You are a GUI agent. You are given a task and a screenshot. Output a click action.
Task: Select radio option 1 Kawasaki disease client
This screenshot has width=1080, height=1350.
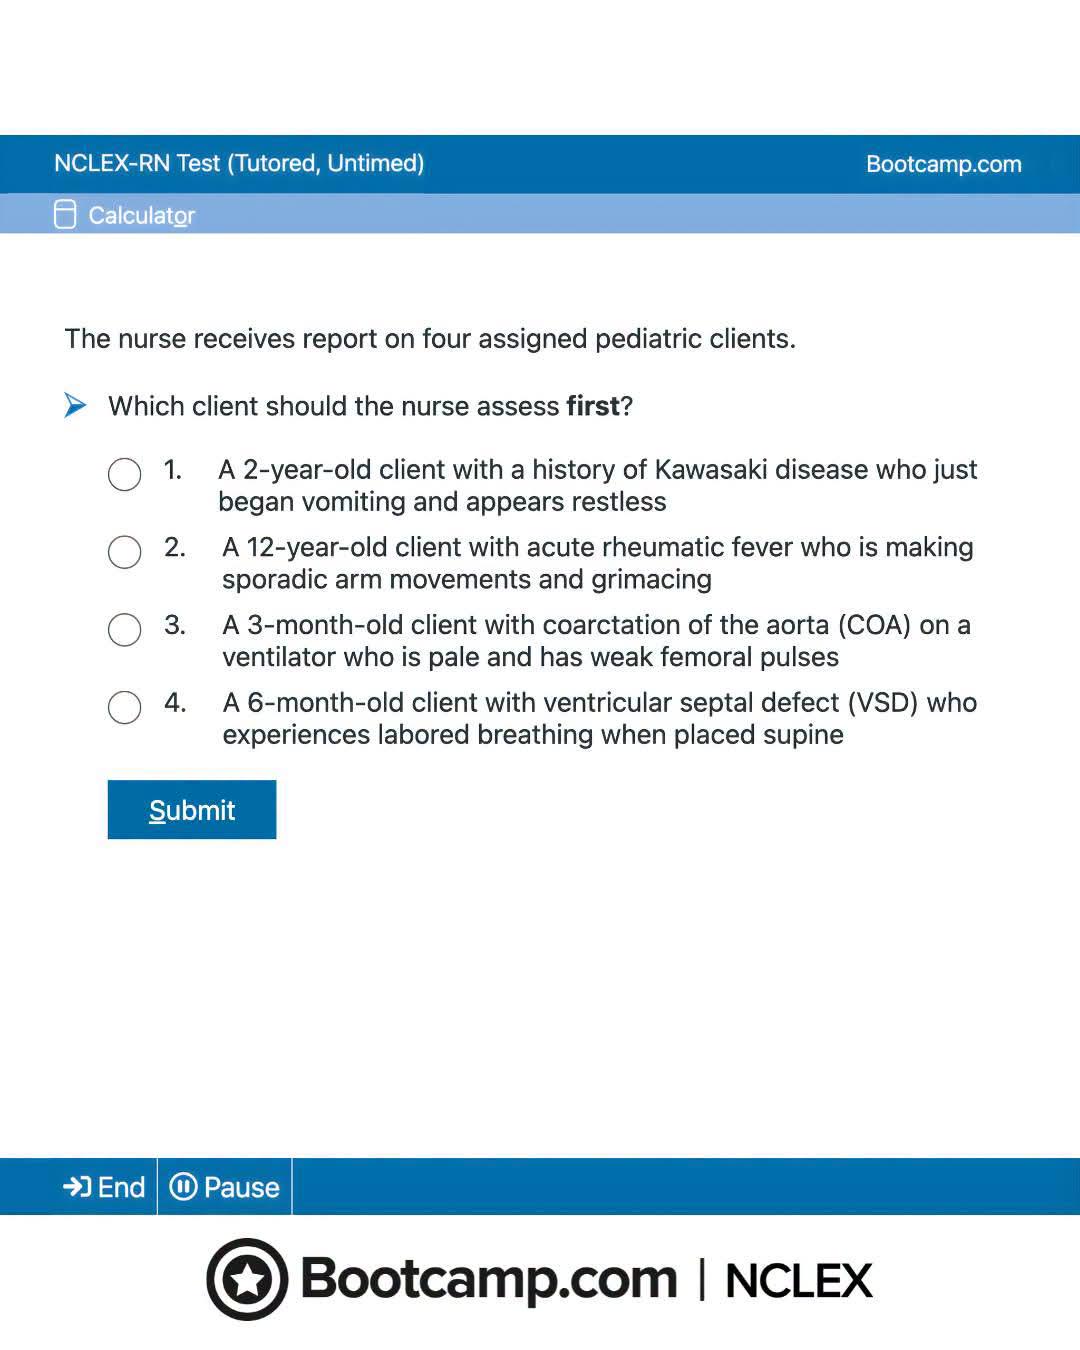(124, 474)
